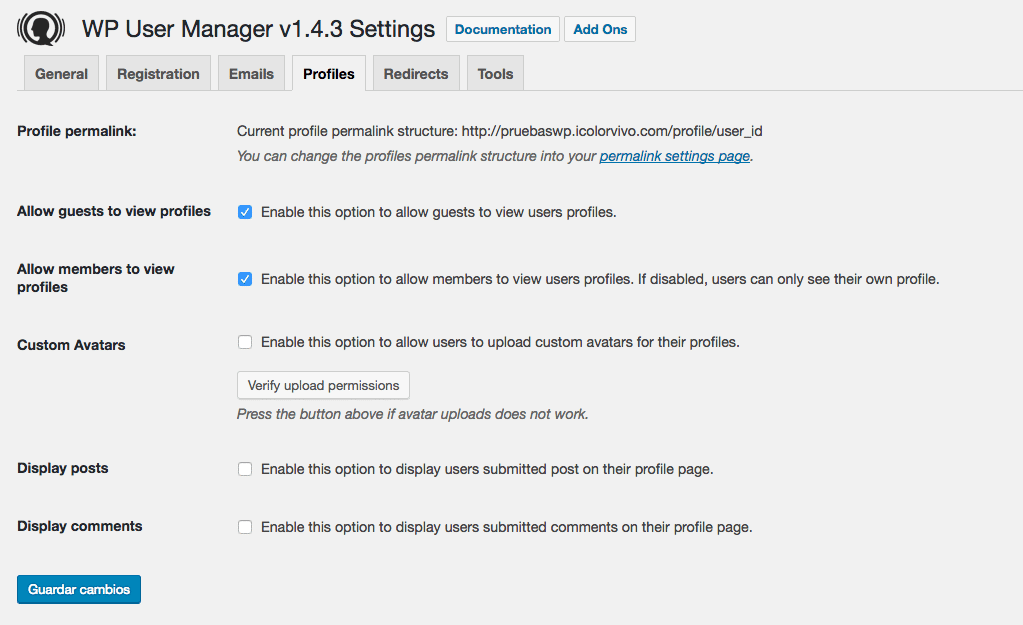Open the Emails tab

251,74
